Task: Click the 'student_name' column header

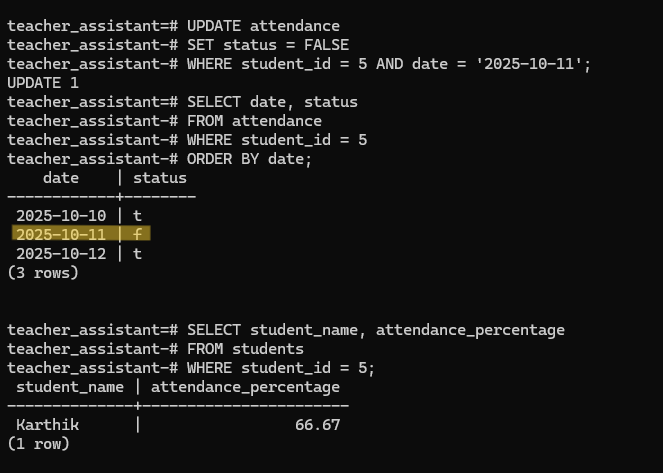Action: [70, 387]
